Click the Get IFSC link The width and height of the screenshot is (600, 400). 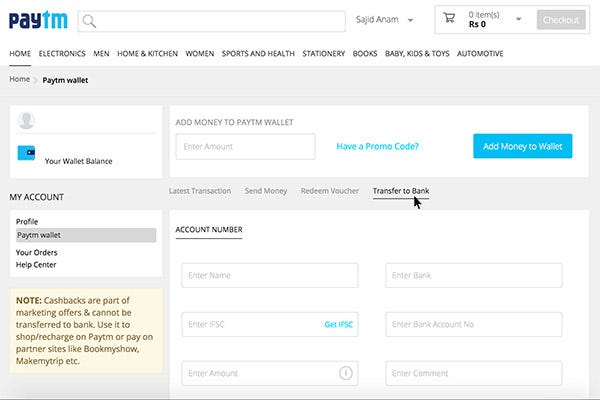click(x=339, y=325)
